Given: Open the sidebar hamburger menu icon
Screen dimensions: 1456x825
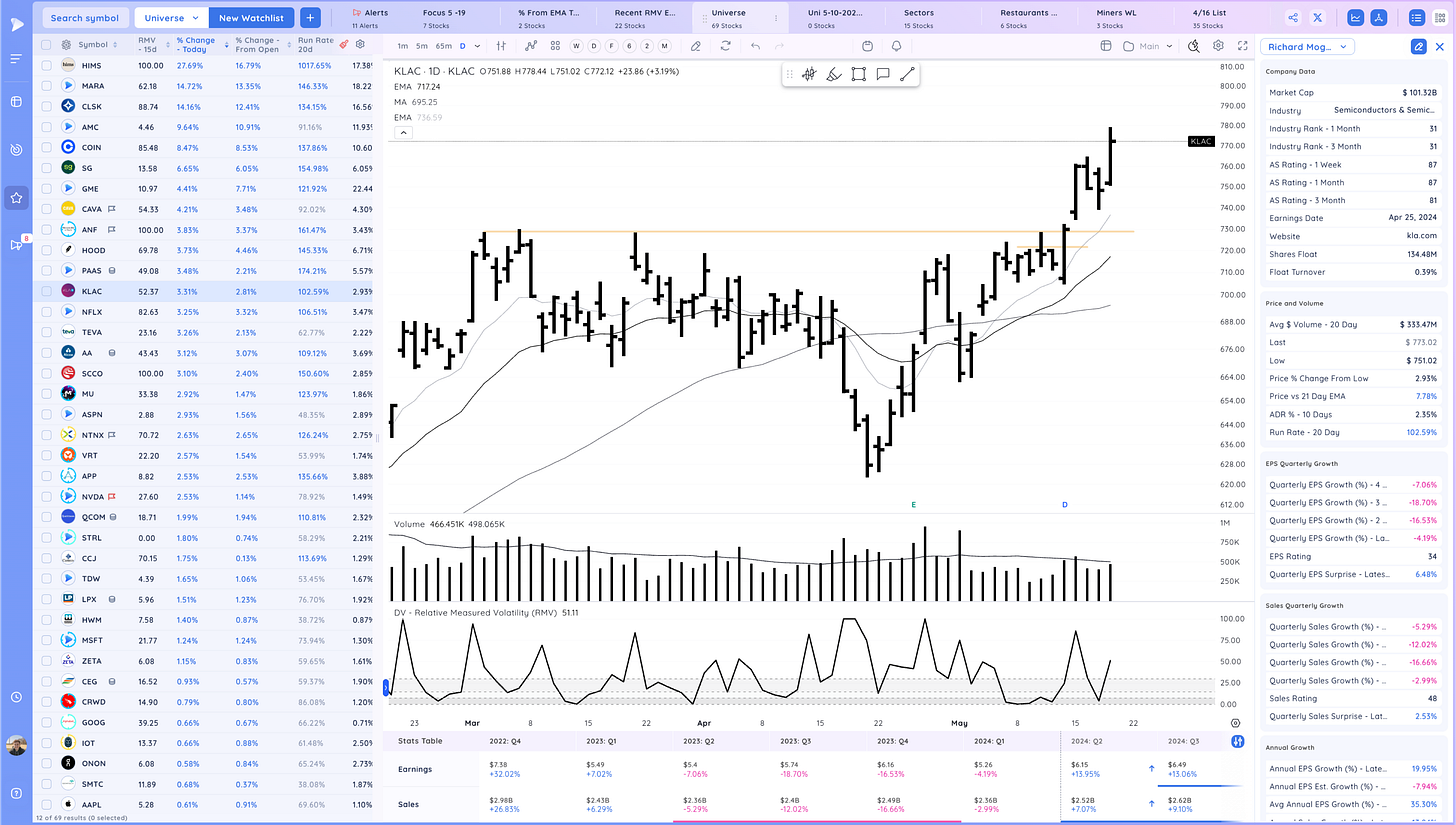Looking at the screenshot, I should (x=16, y=59).
